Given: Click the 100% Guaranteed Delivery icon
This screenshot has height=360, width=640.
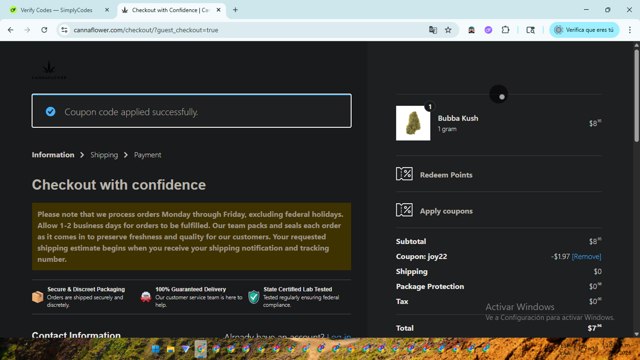Looking at the screenshot, I should [x=146, y=297].
